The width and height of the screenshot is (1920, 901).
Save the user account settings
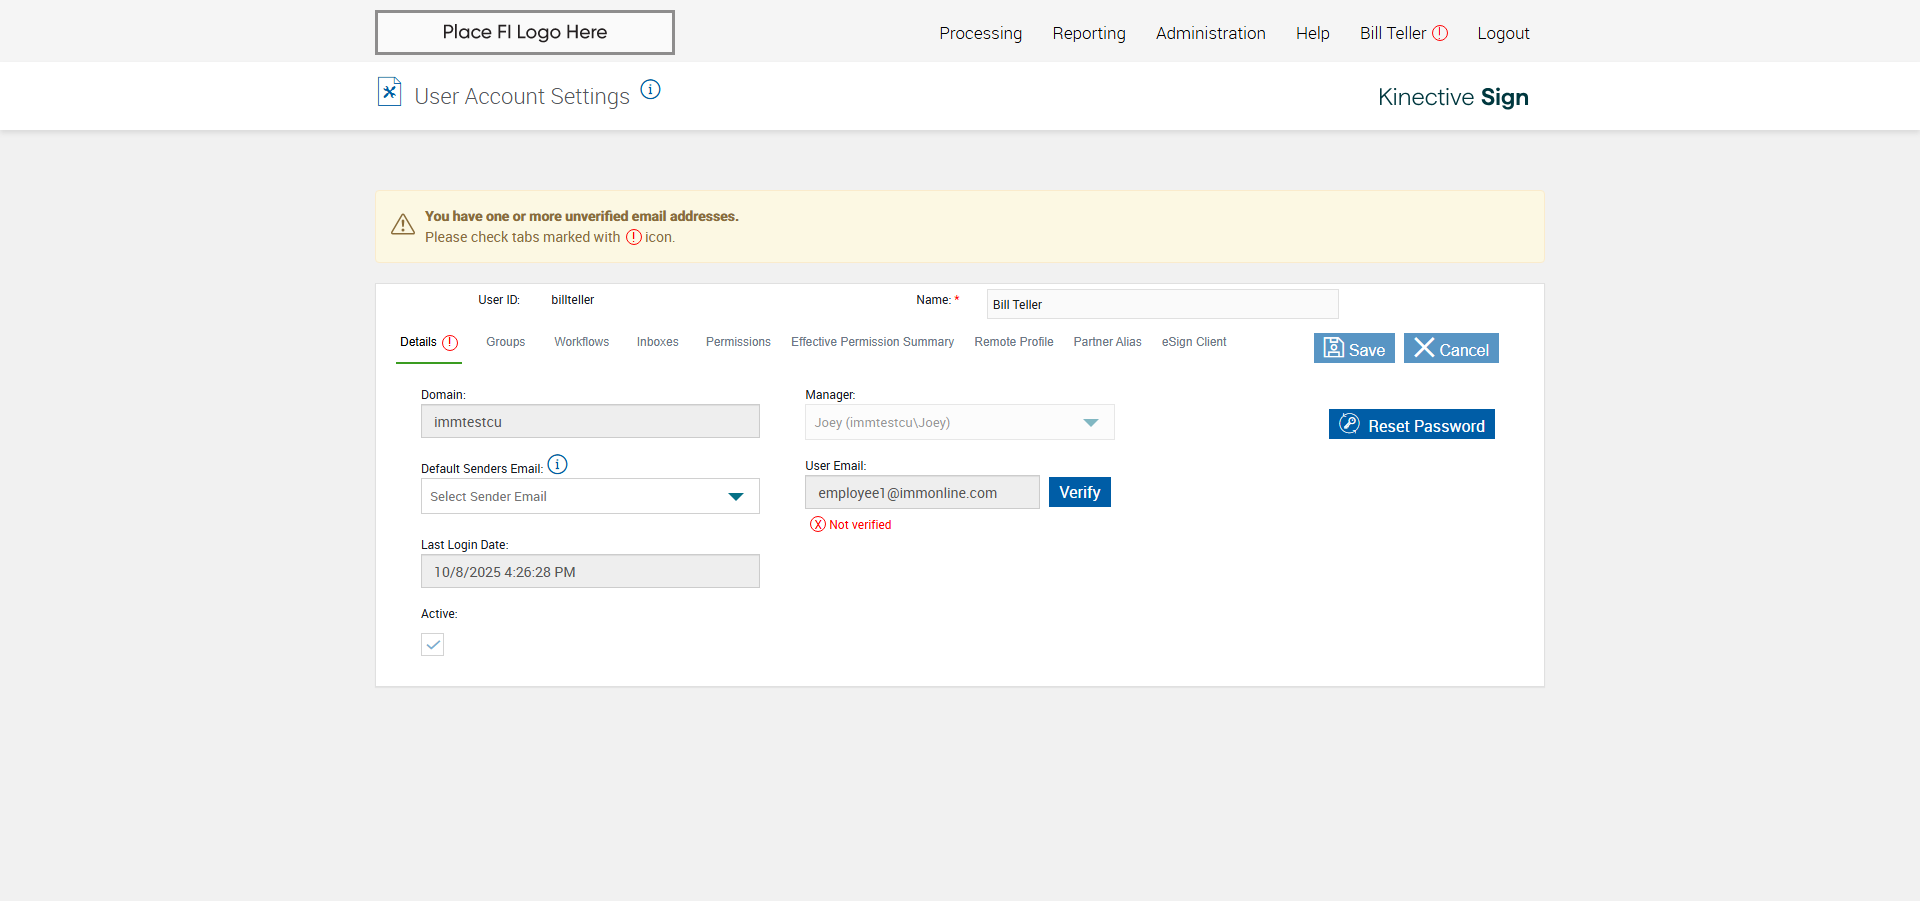click(1354, 349)
